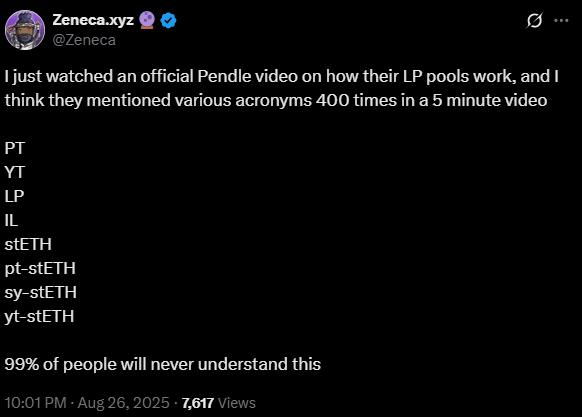Viewport: 582px width, 417px height.
Task: Open the 7,617 Views analytics link
Action: click(219, 403)
